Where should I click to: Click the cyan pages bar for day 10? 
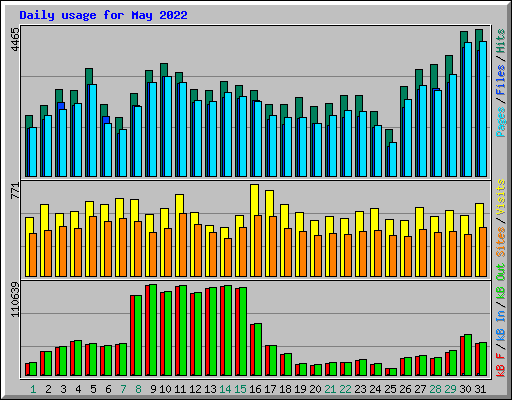coord(168,126)
